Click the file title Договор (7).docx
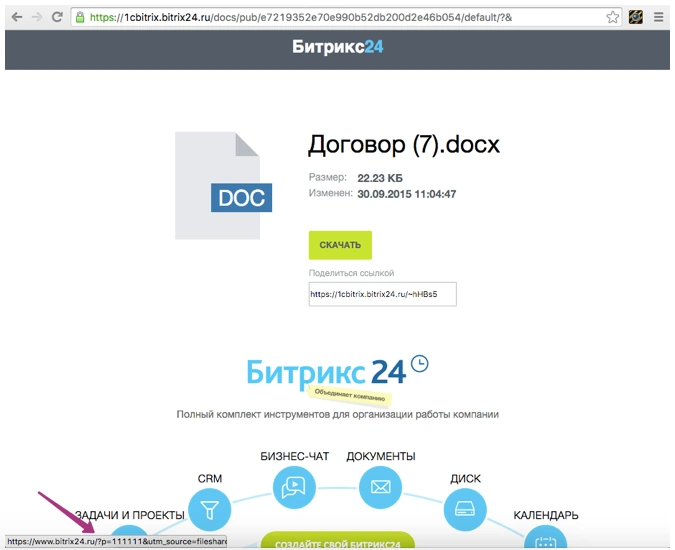Screen dimensions: 675x550 click(404, 145)
